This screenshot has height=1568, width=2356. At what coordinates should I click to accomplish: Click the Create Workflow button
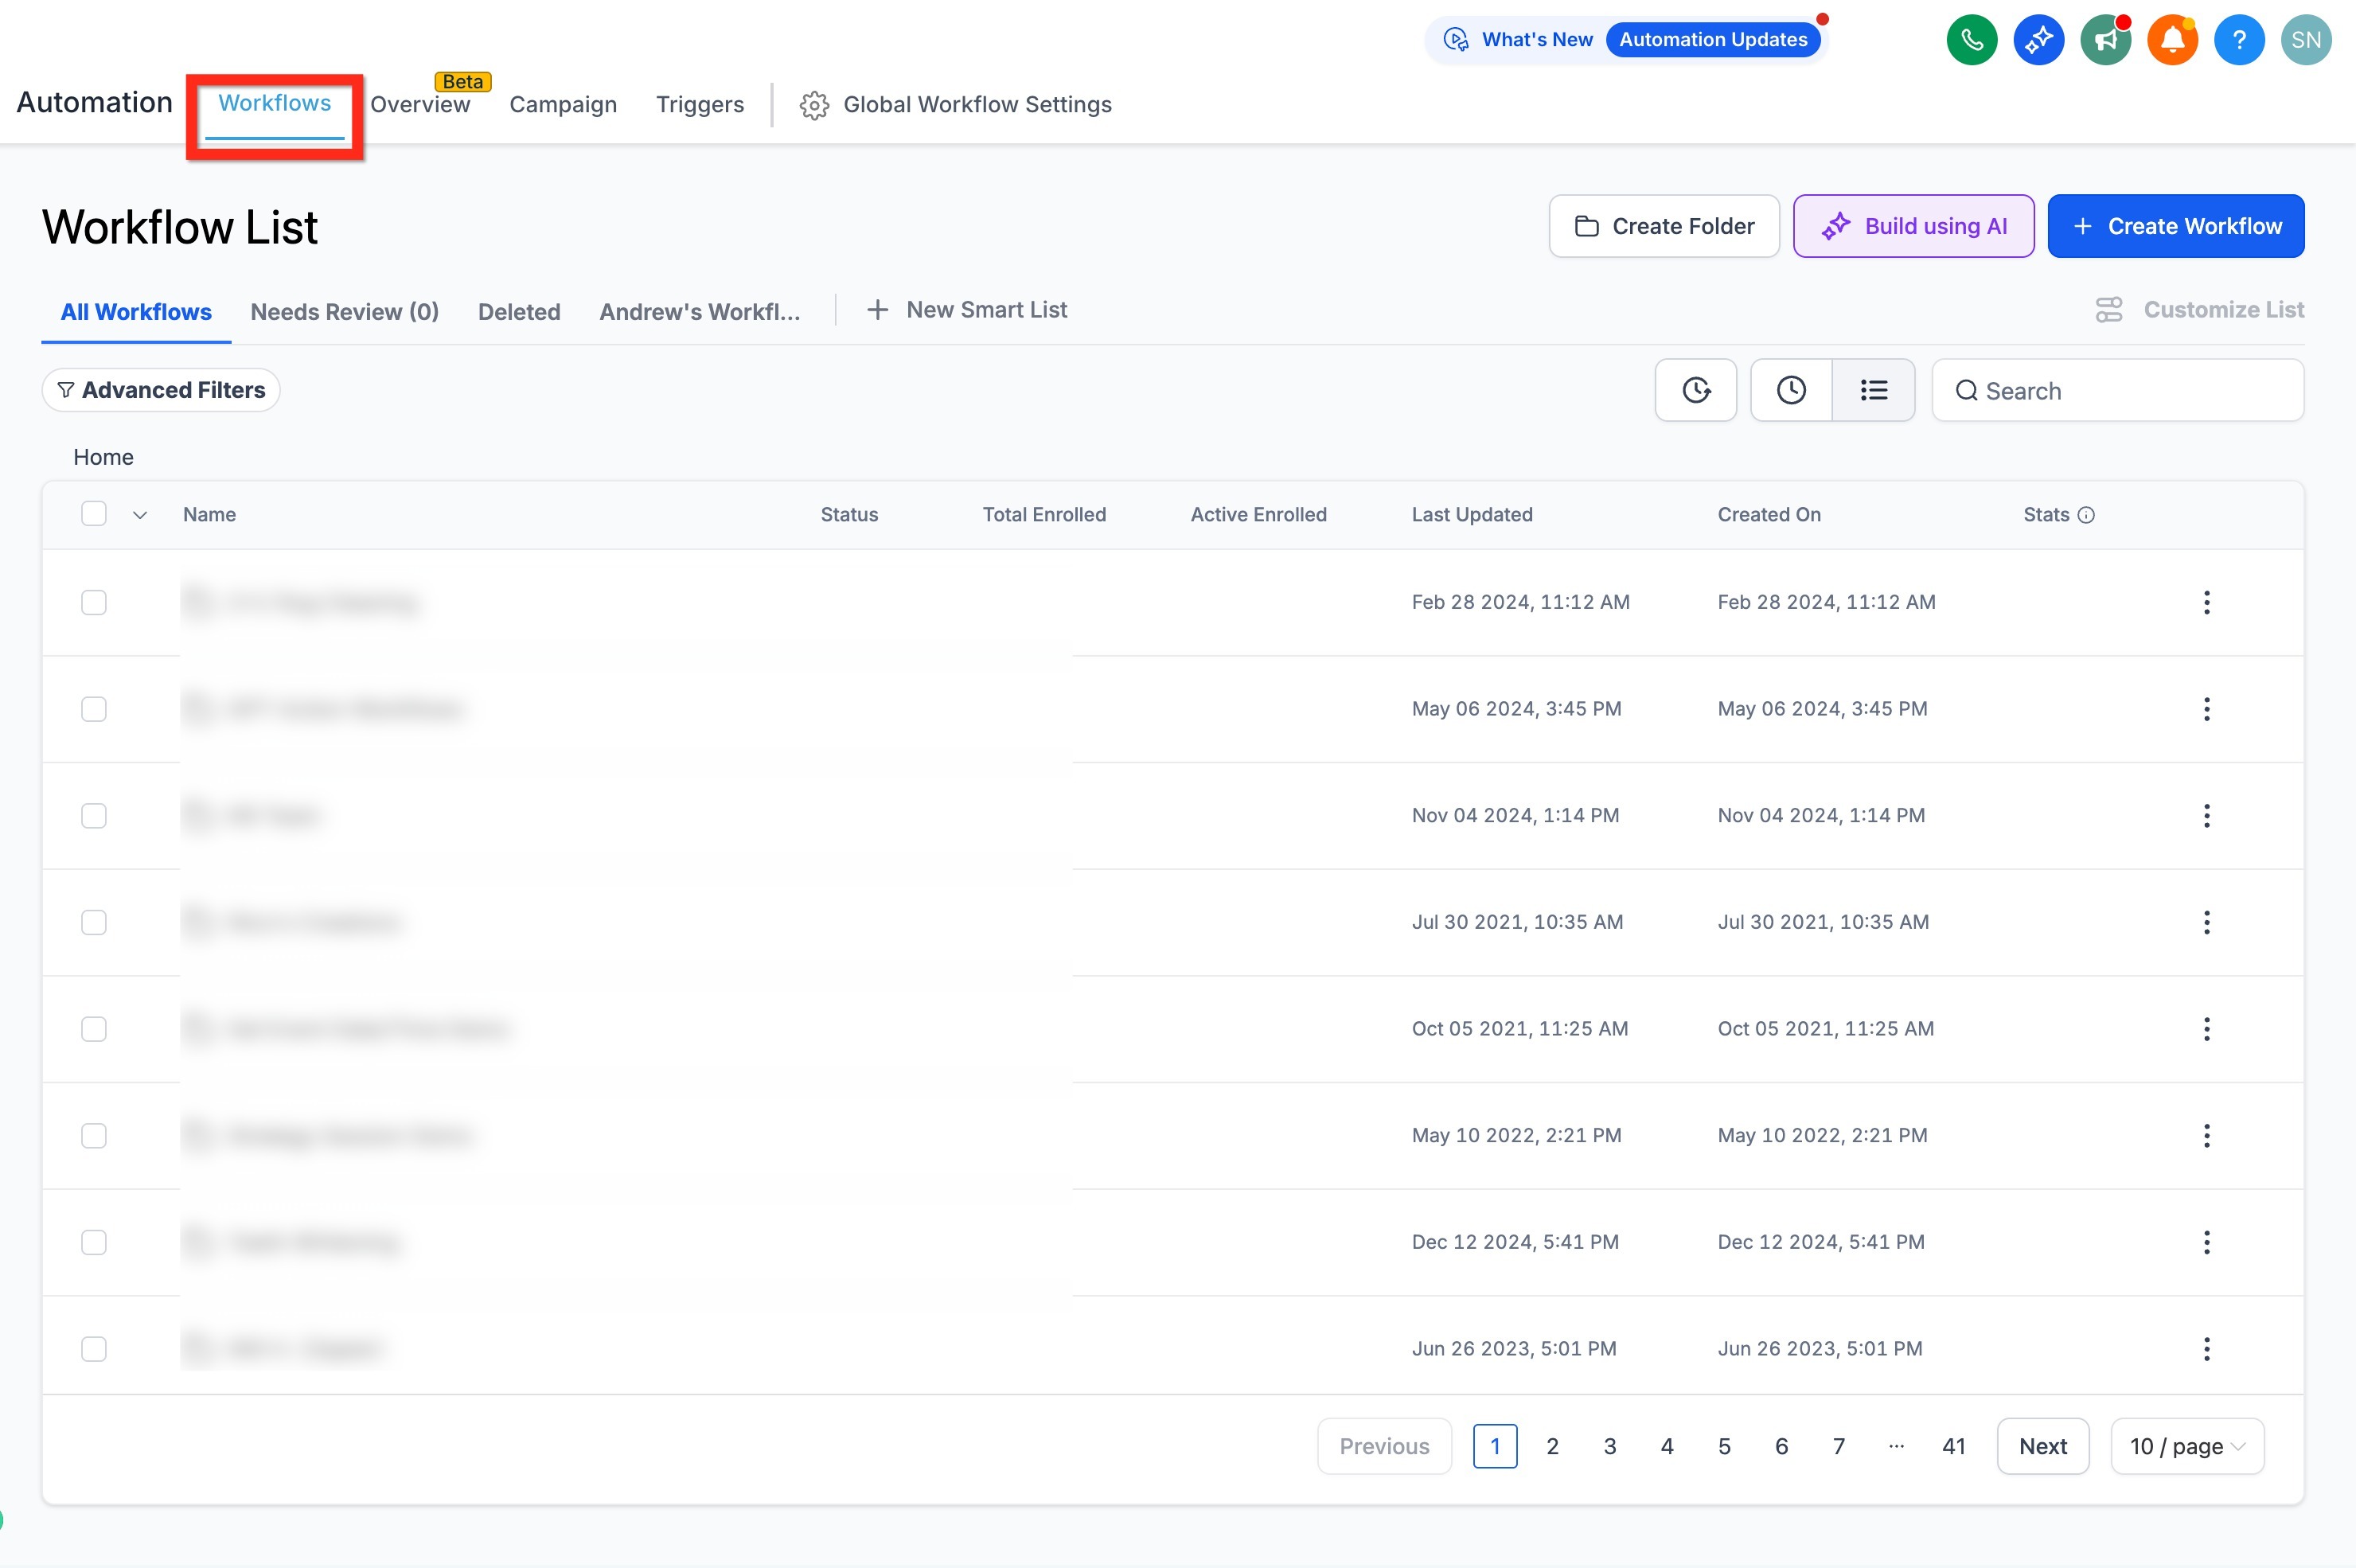point(2176,226)
